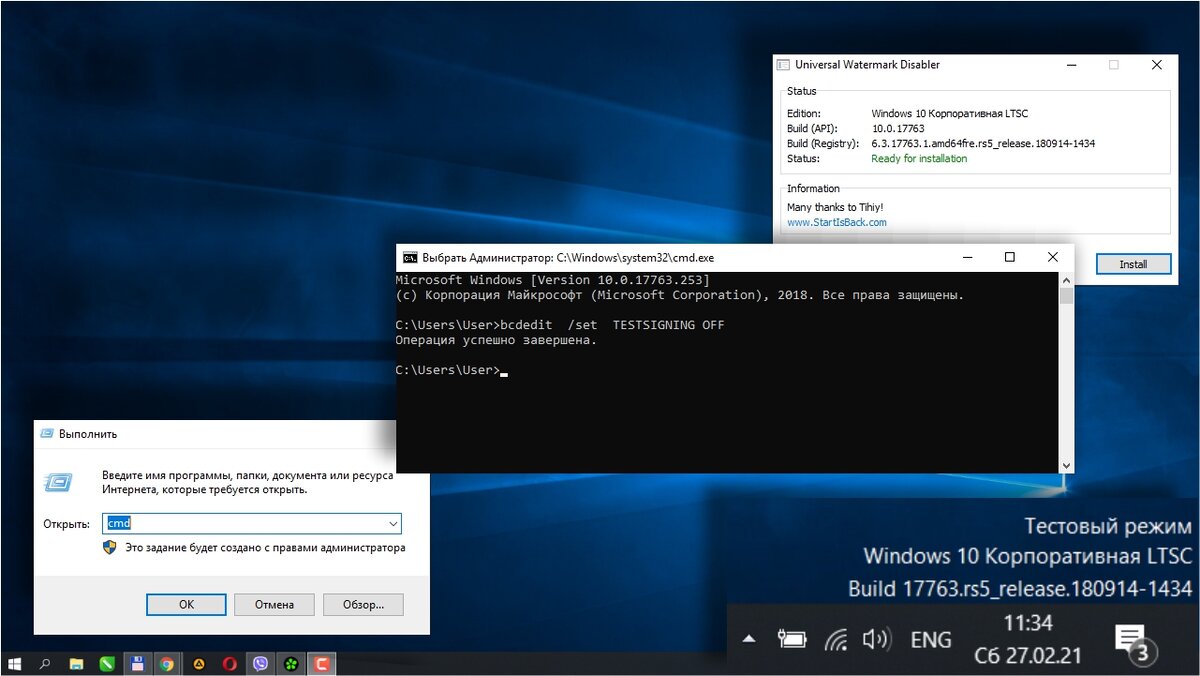Browse for a file with Обзор...
The width and height of the screenshot is (1200, 676).
point(363,604)
